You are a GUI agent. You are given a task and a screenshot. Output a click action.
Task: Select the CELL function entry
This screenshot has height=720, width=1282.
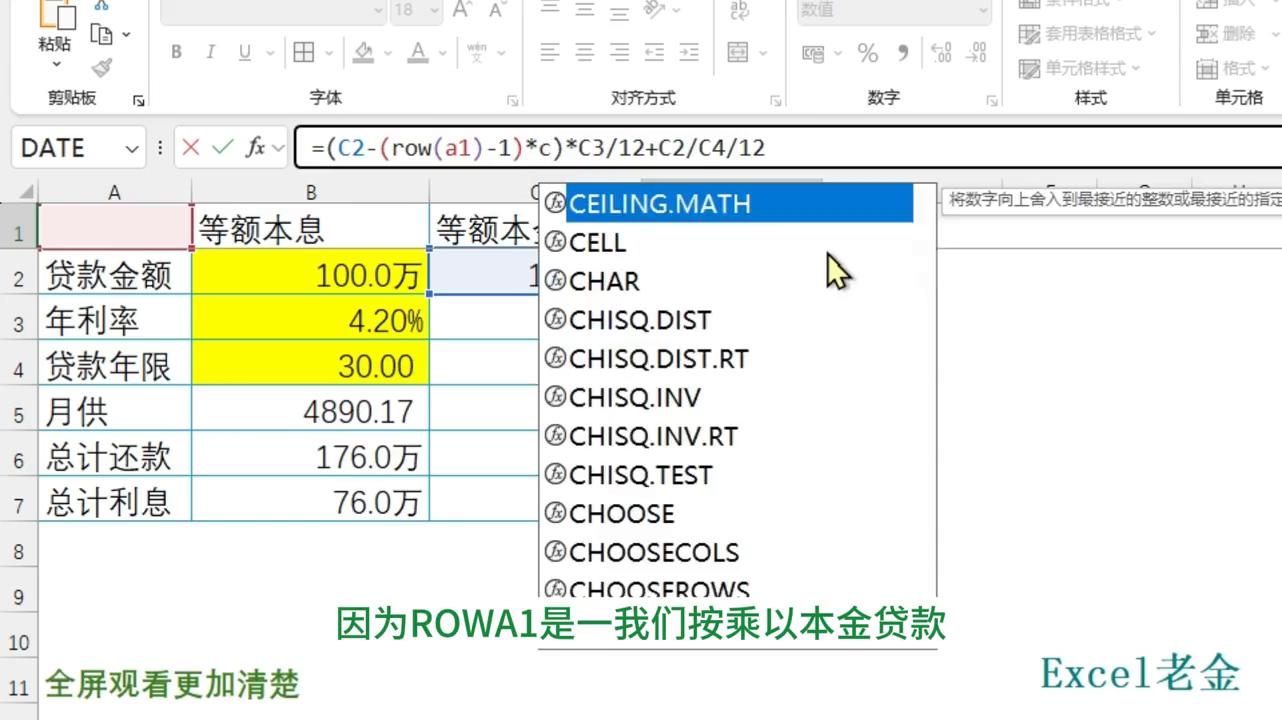pyautogui.click(x=598, y=242)
